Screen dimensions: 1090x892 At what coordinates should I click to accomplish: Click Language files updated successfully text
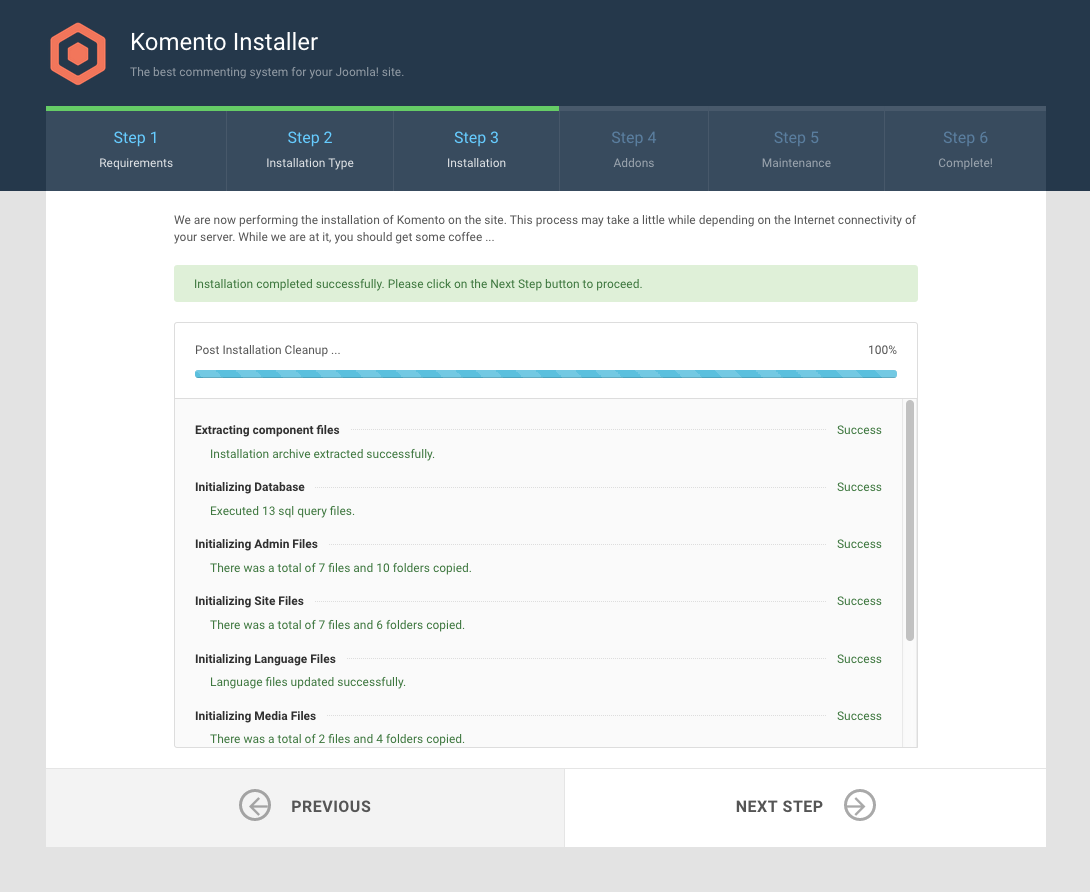click(x=307, y=682)
